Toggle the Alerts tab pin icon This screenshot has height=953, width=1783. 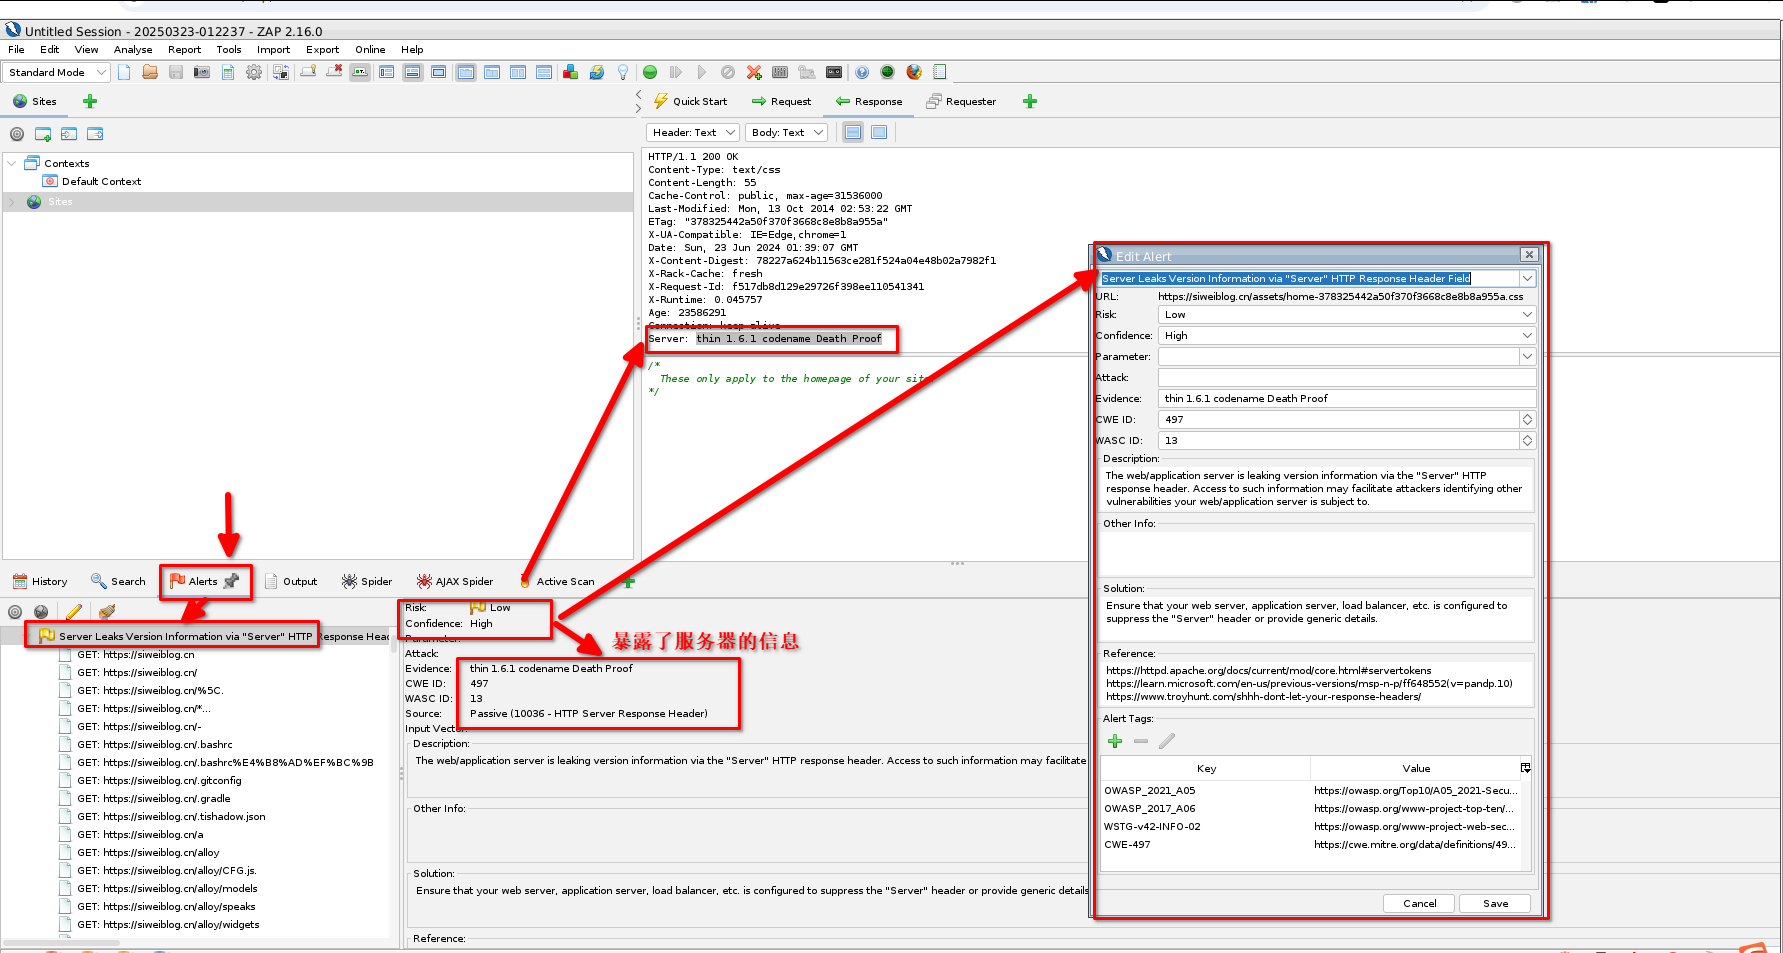pyautogui.click(x=232, y=581)
